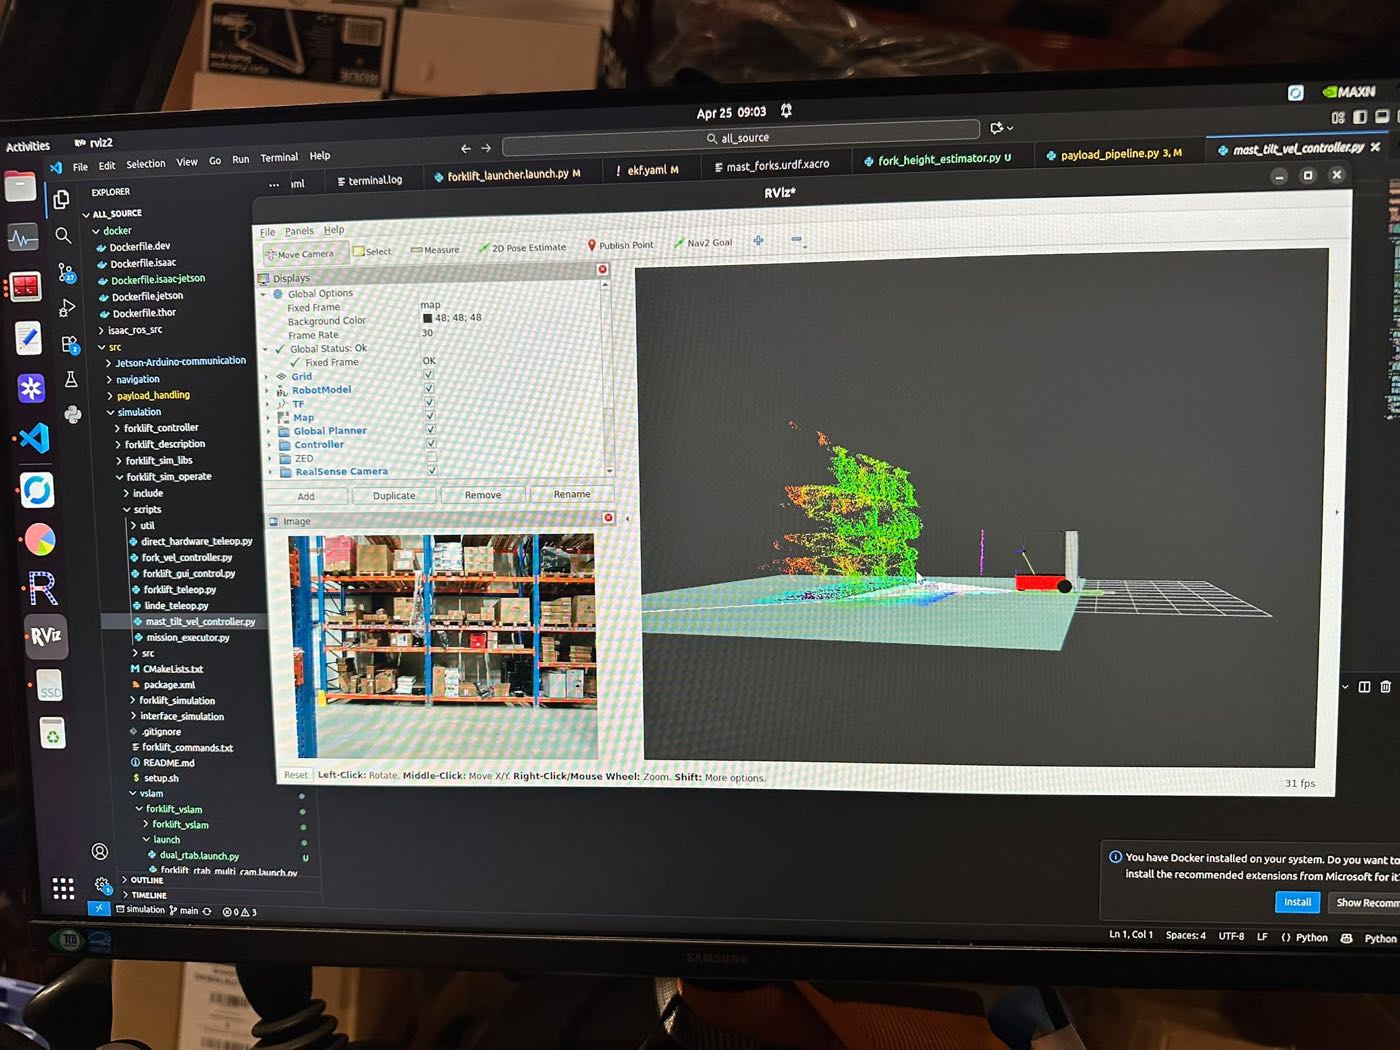Open the VS Code Selection menu
The width and height of the screenshot is (1400, 1050).
(146, 164)
